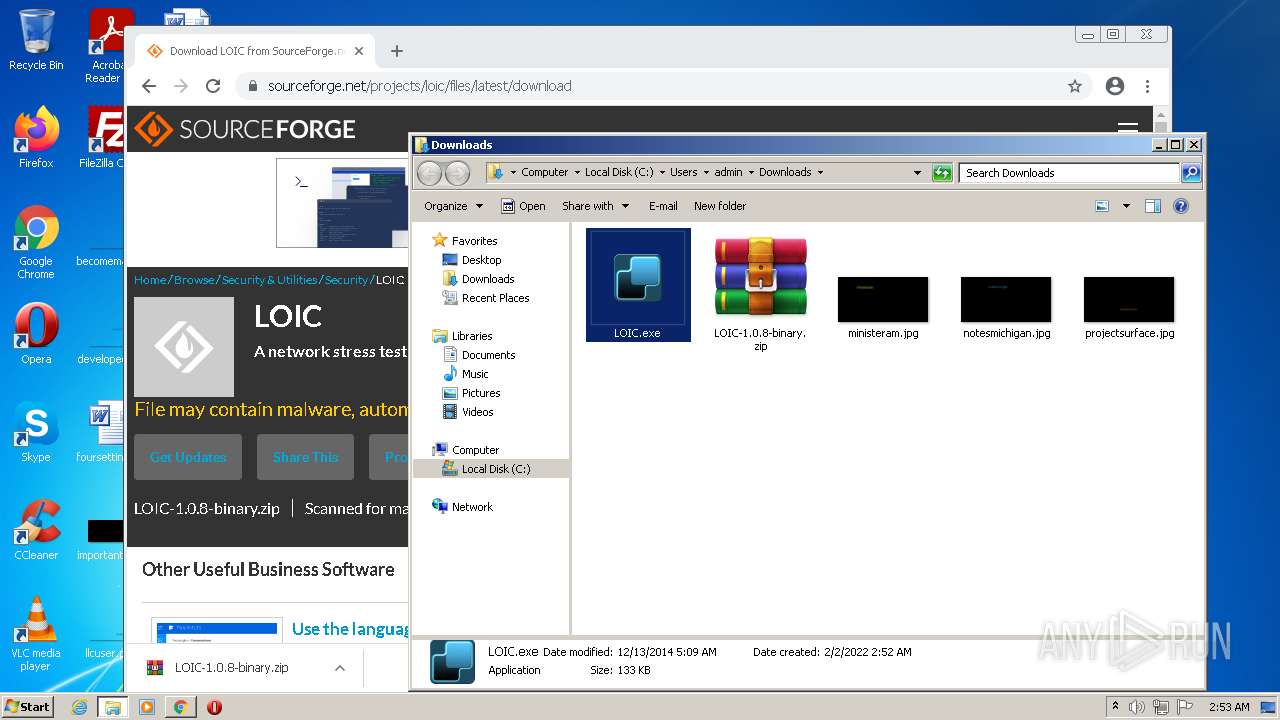
Task: Open the CCleaner desktop shortcut
Action: (36, 530)
